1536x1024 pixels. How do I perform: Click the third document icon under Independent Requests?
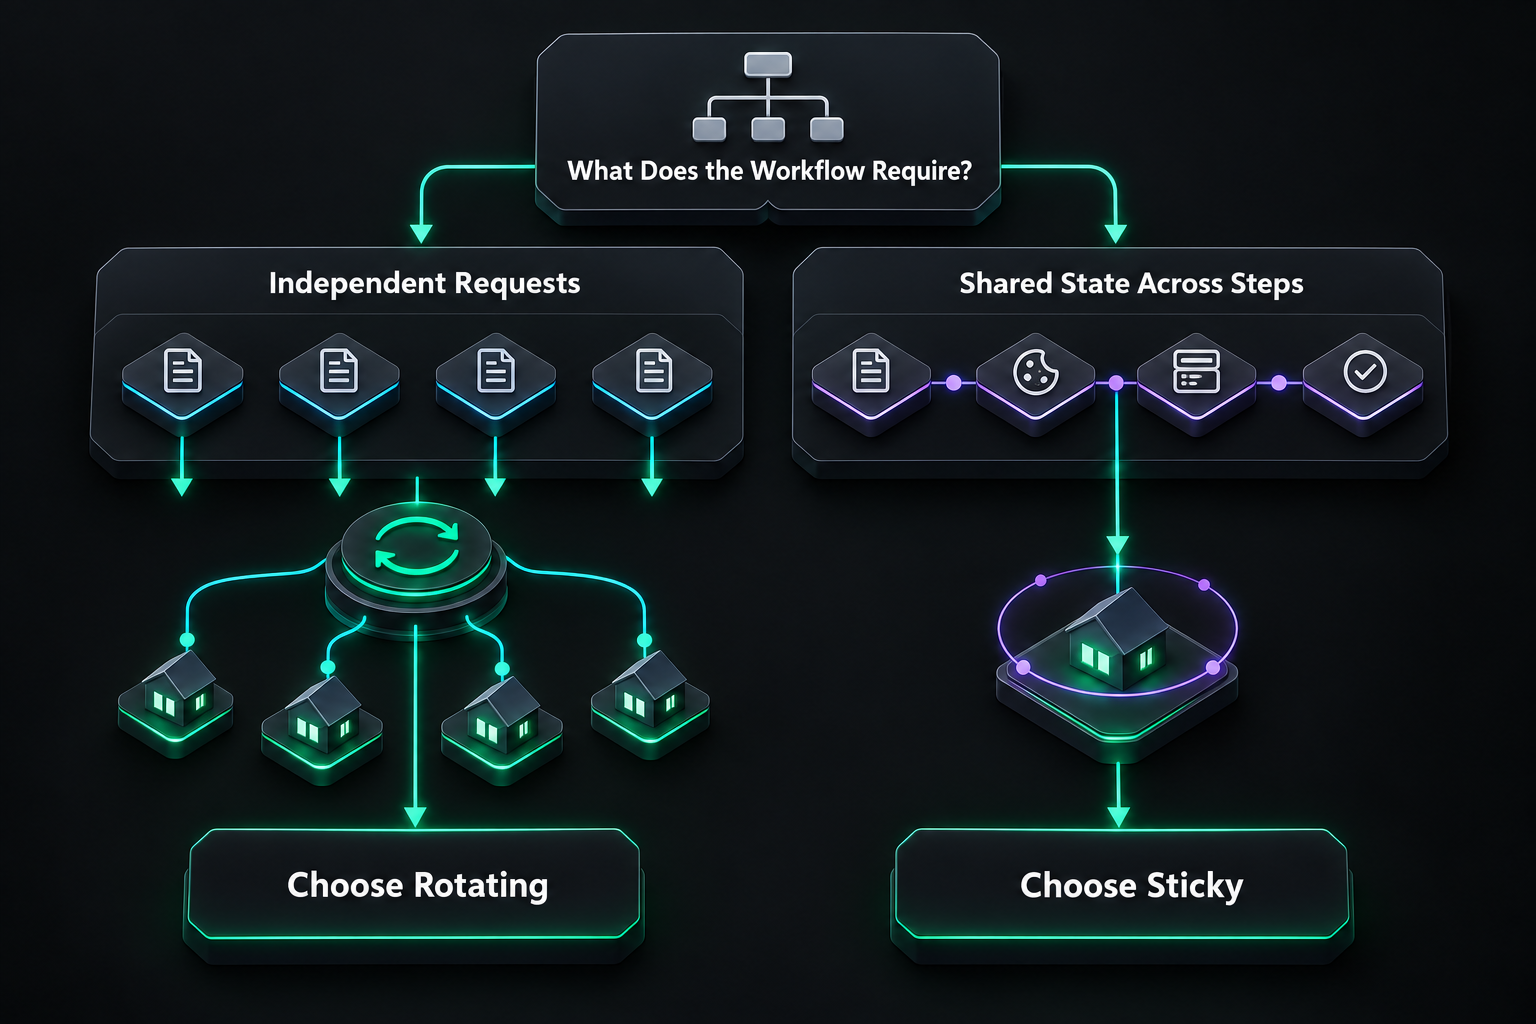pos(496,371)
